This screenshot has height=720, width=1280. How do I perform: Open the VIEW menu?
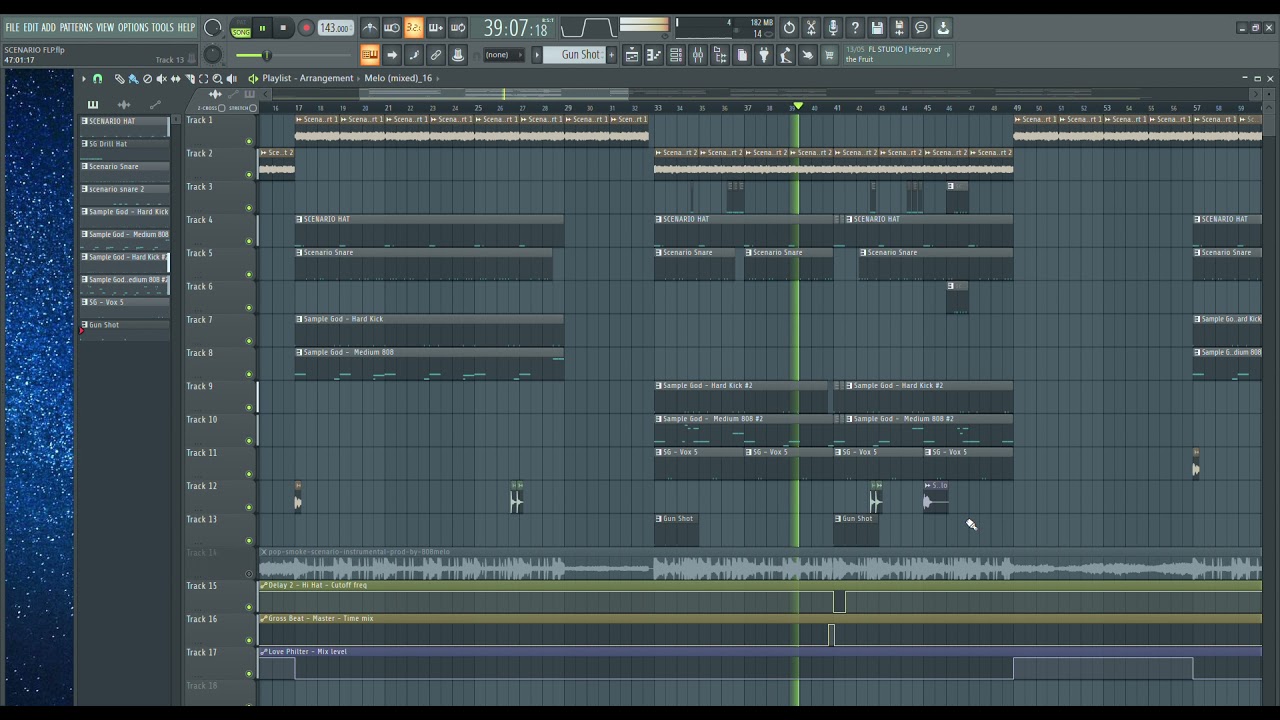click(105, 27)
